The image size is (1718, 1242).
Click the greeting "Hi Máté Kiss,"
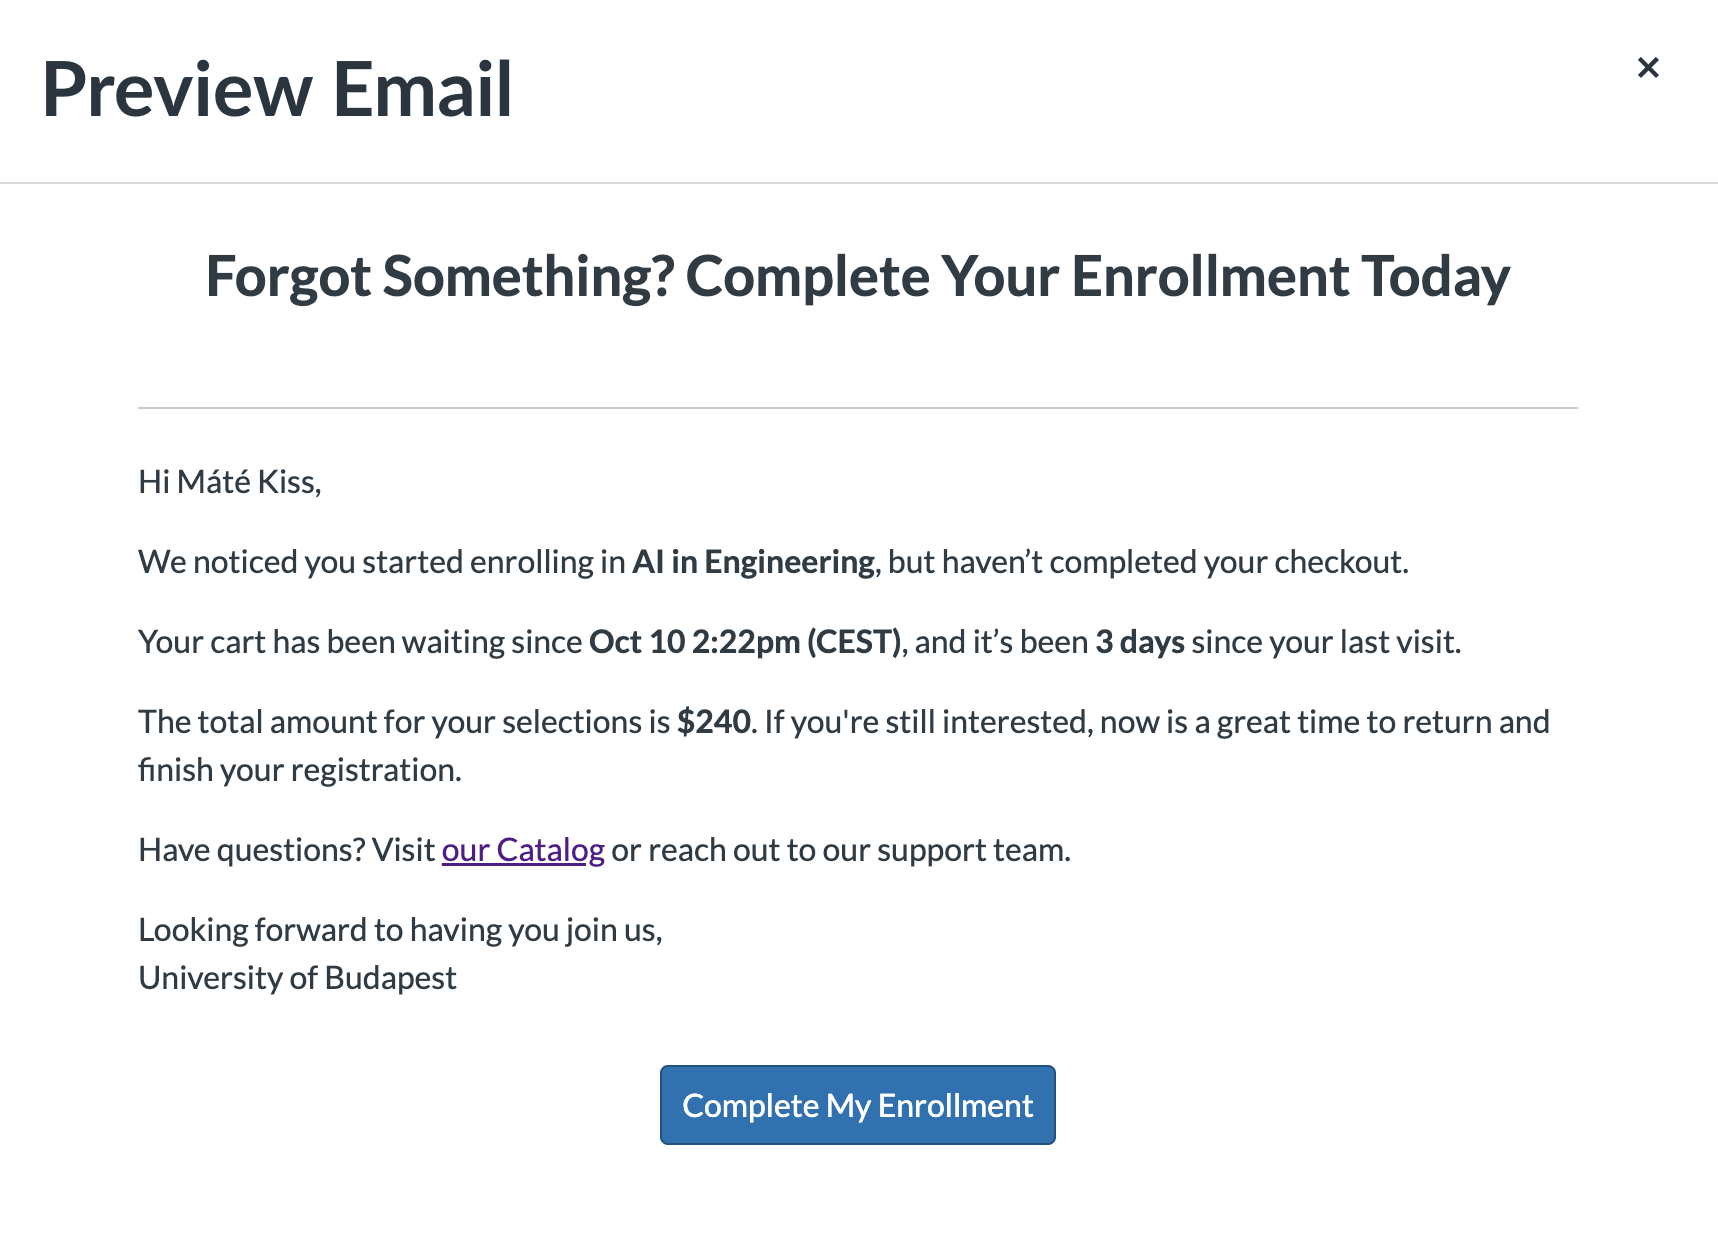[x=230, y=482]
